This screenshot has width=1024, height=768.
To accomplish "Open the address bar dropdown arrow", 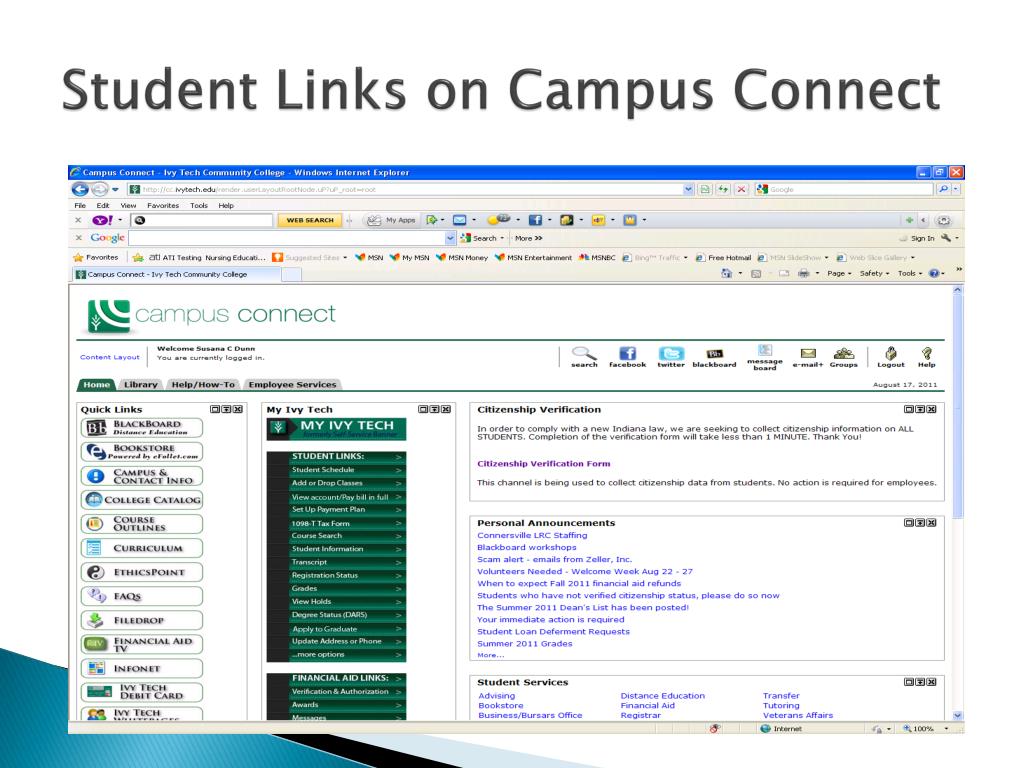I will click(x=688, y=189).
